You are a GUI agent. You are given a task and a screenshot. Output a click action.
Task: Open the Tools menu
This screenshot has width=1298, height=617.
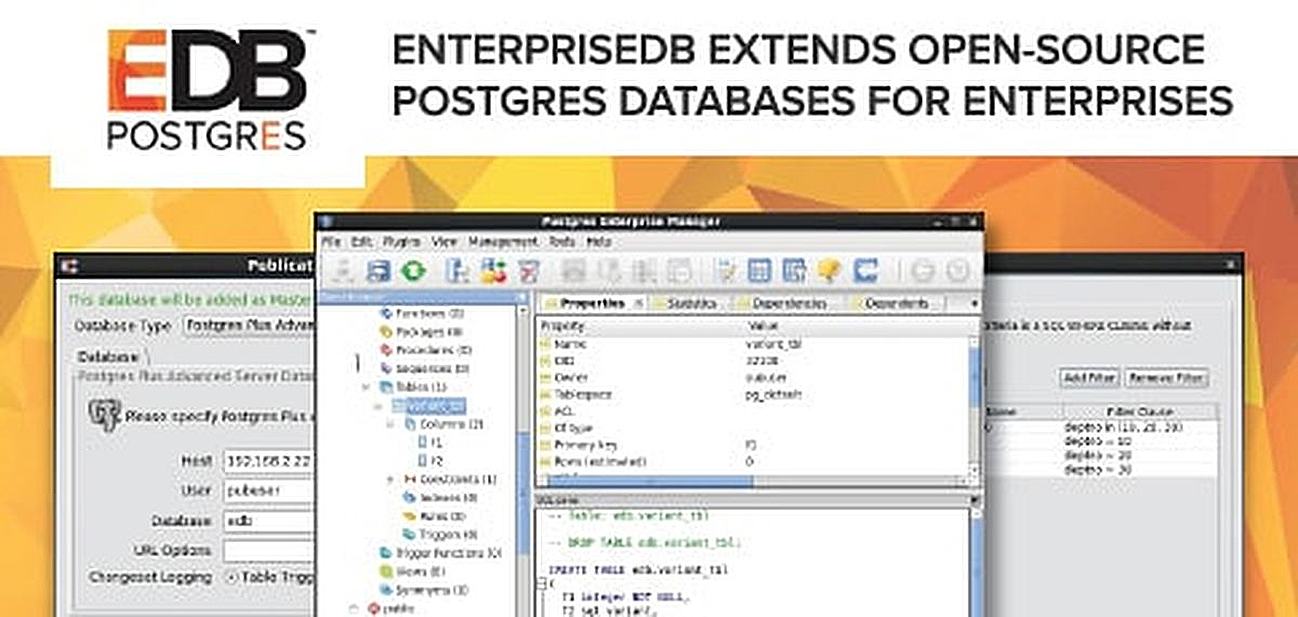562,242
